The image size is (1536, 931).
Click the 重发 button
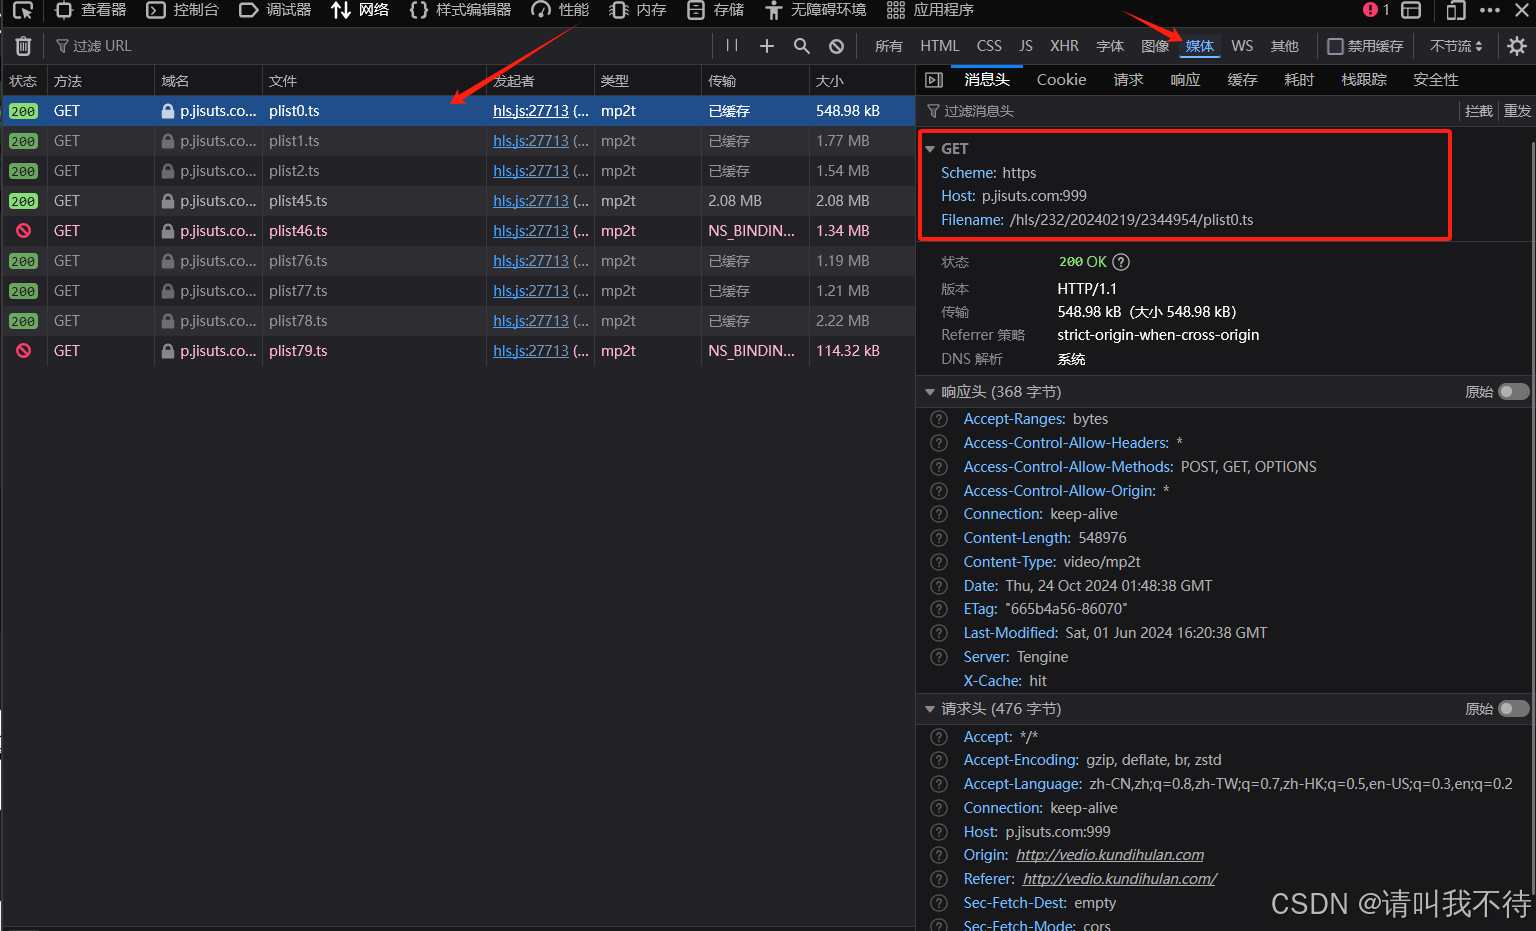(1516, 111)
